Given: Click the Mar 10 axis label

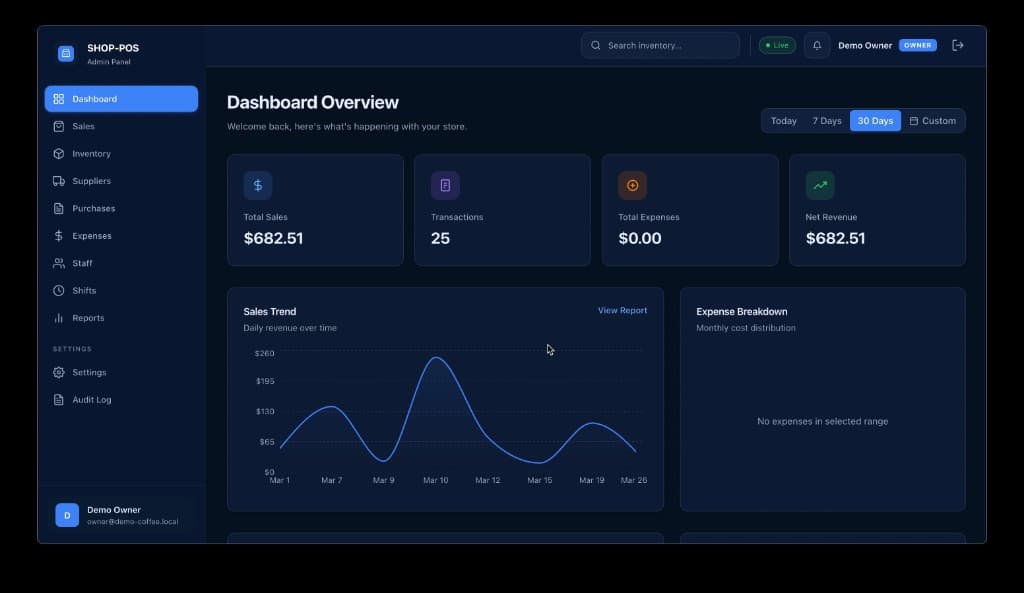Looking at the screenshot, I should (436, 480).
